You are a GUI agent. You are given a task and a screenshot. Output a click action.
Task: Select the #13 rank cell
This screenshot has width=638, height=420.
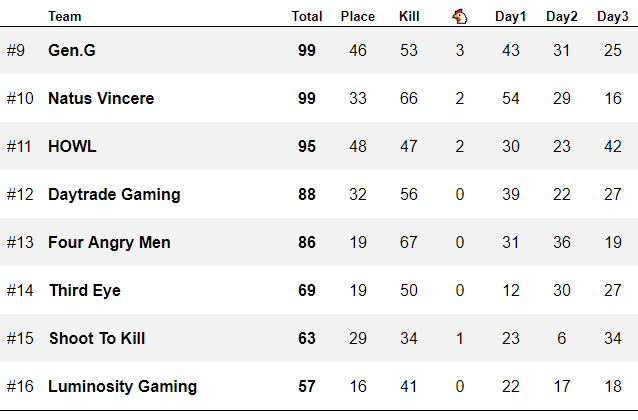20,242
